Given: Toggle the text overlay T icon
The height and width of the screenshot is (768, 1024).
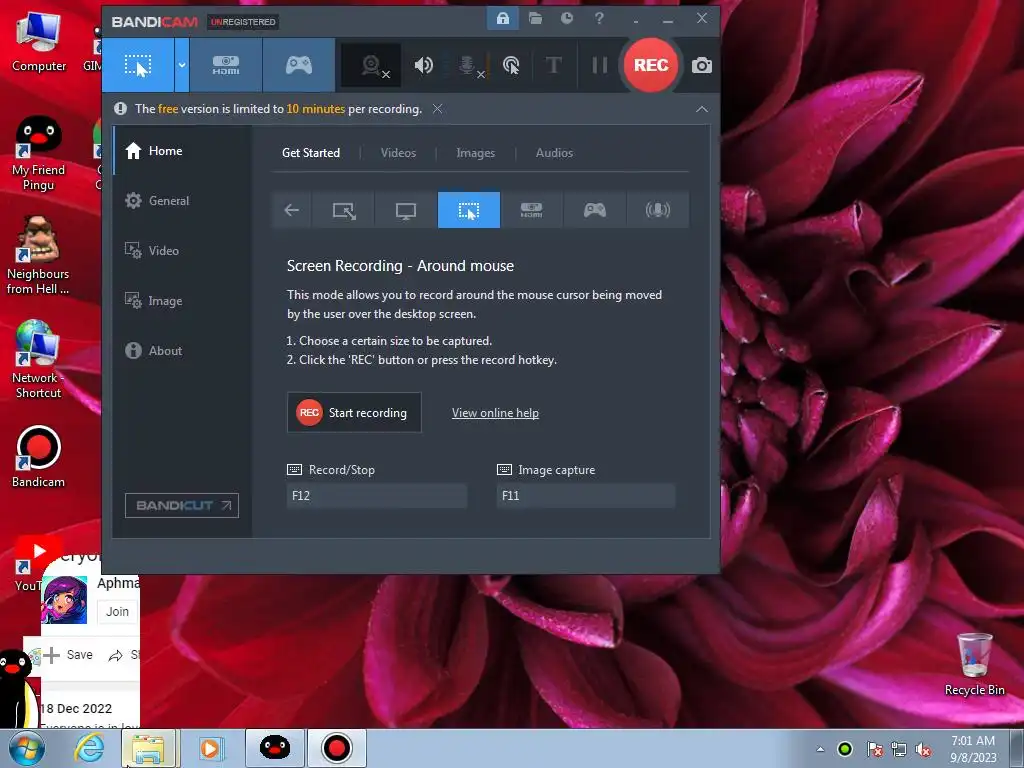Looking at the screenshot, I should [553, 65].
